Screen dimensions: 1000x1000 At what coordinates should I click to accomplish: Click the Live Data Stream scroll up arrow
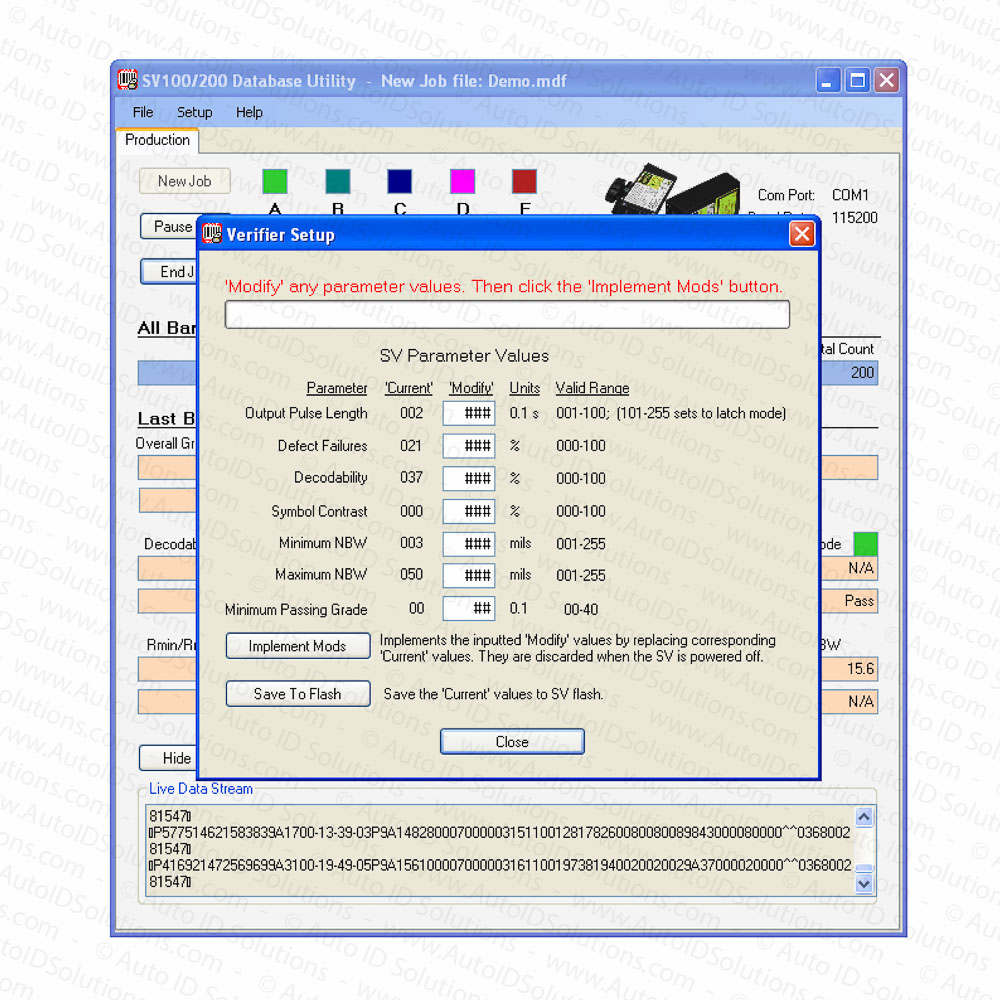click(864, 817)
